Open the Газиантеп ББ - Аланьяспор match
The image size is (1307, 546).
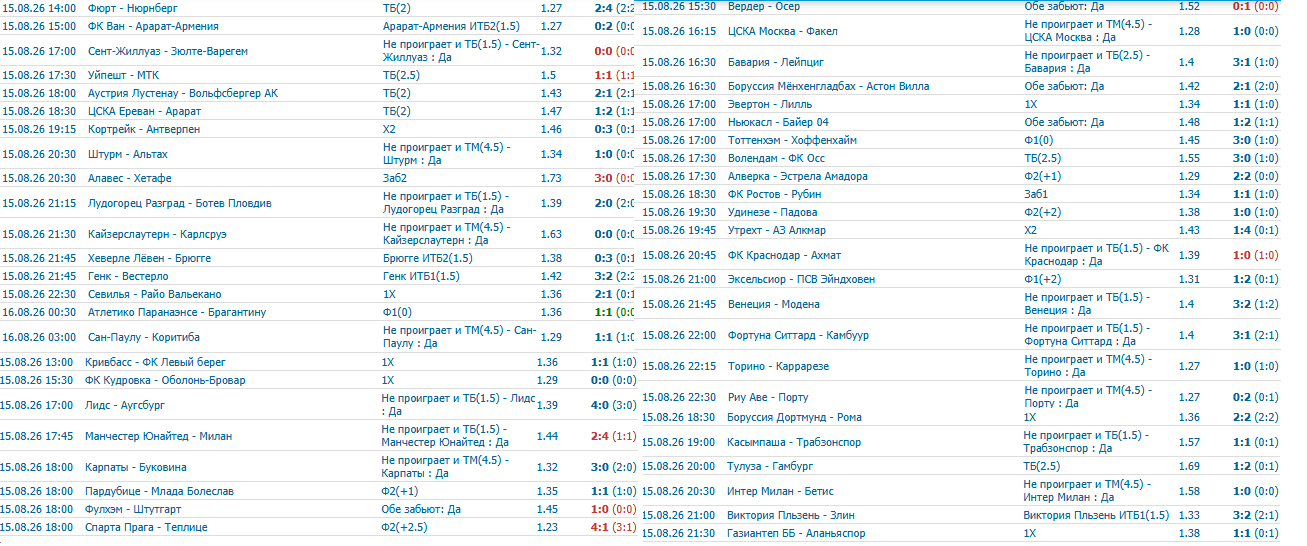pyautogui.click(x=797, y=533)
